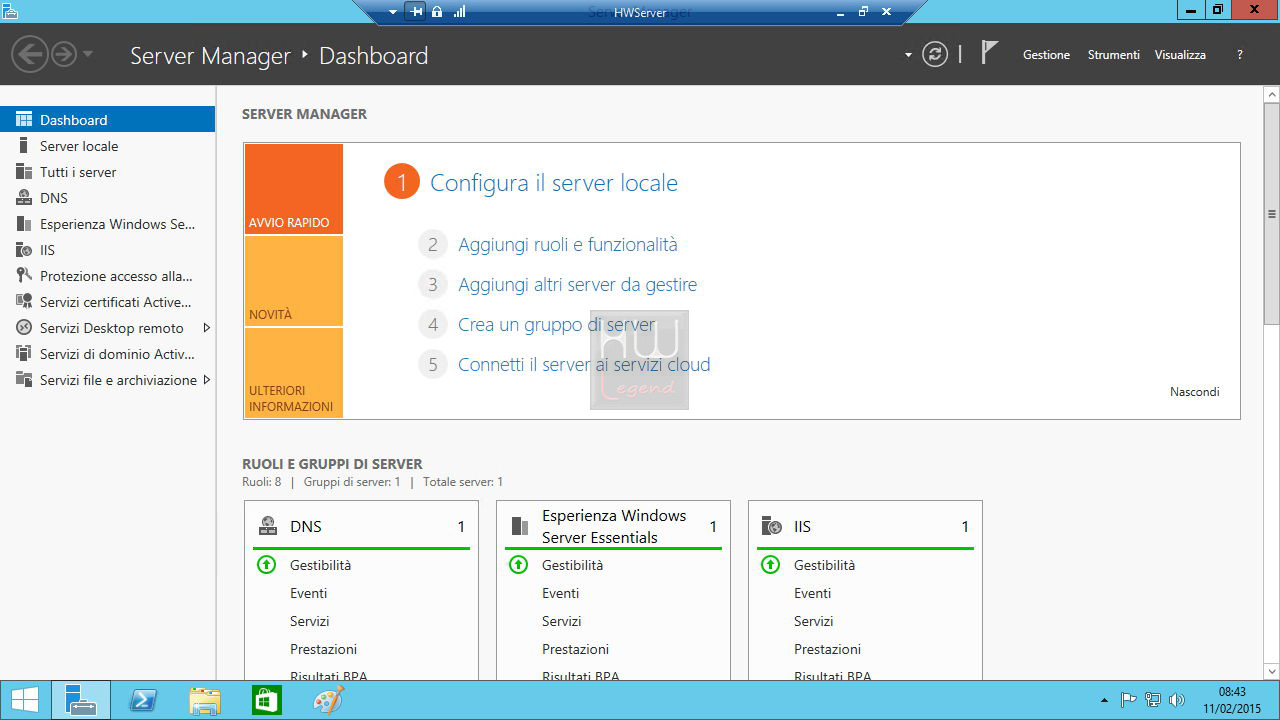
Task: Open Servizi di dominio Active Directory
Action: tap(107, 354)
